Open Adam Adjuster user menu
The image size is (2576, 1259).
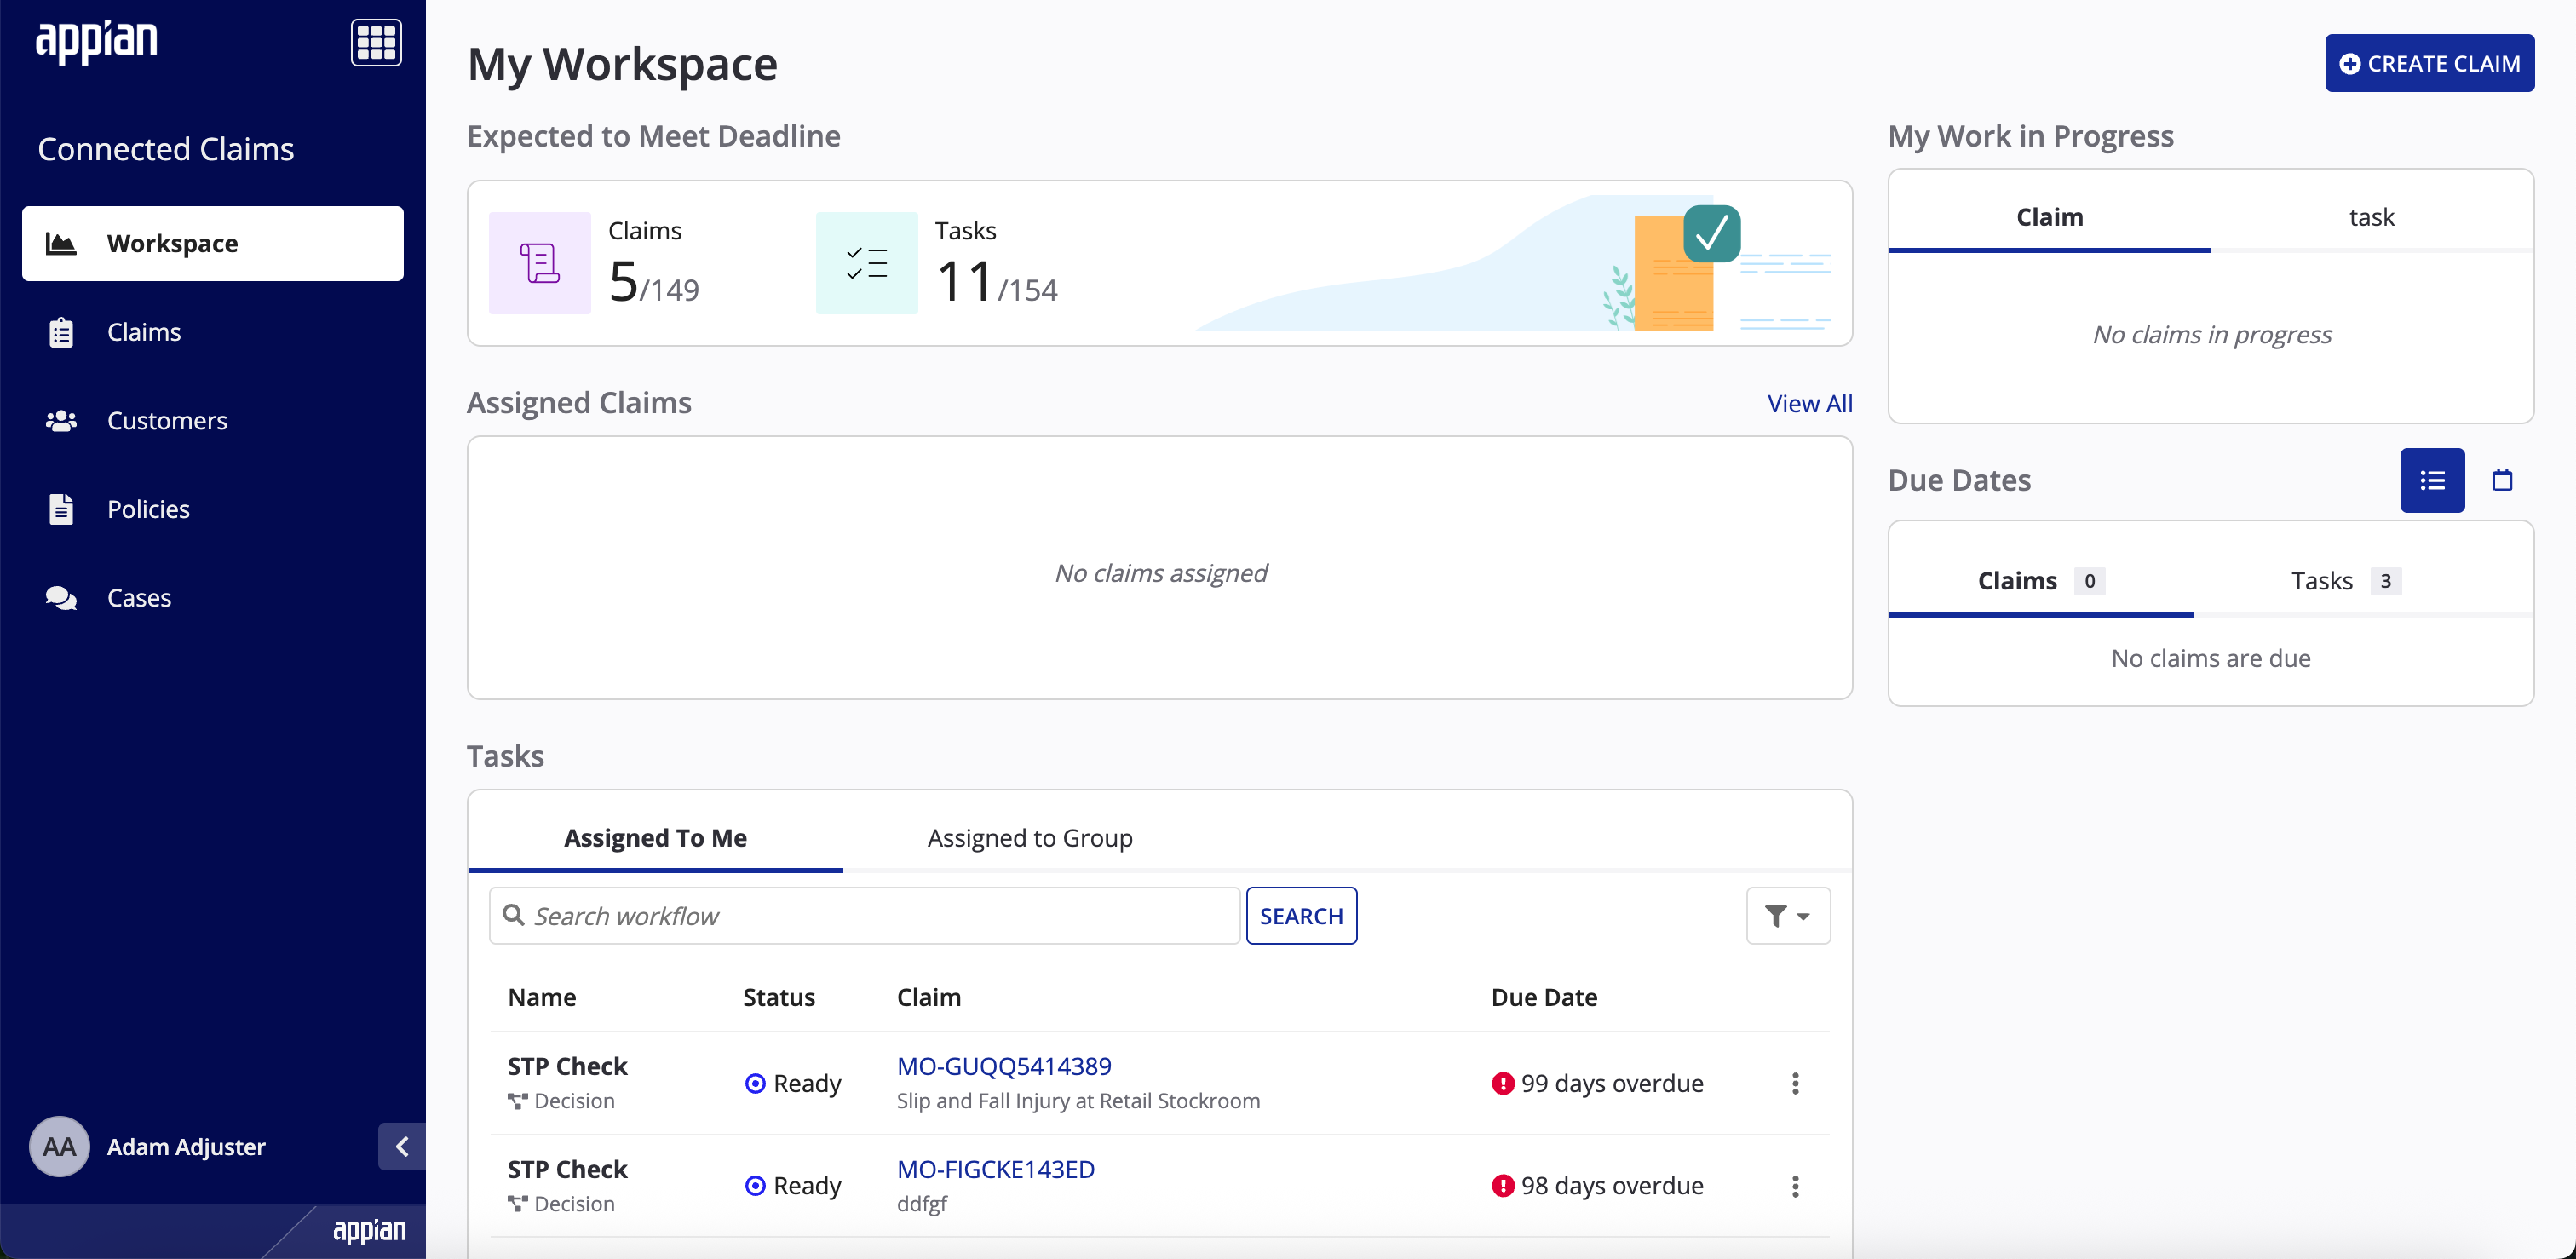186,1146
